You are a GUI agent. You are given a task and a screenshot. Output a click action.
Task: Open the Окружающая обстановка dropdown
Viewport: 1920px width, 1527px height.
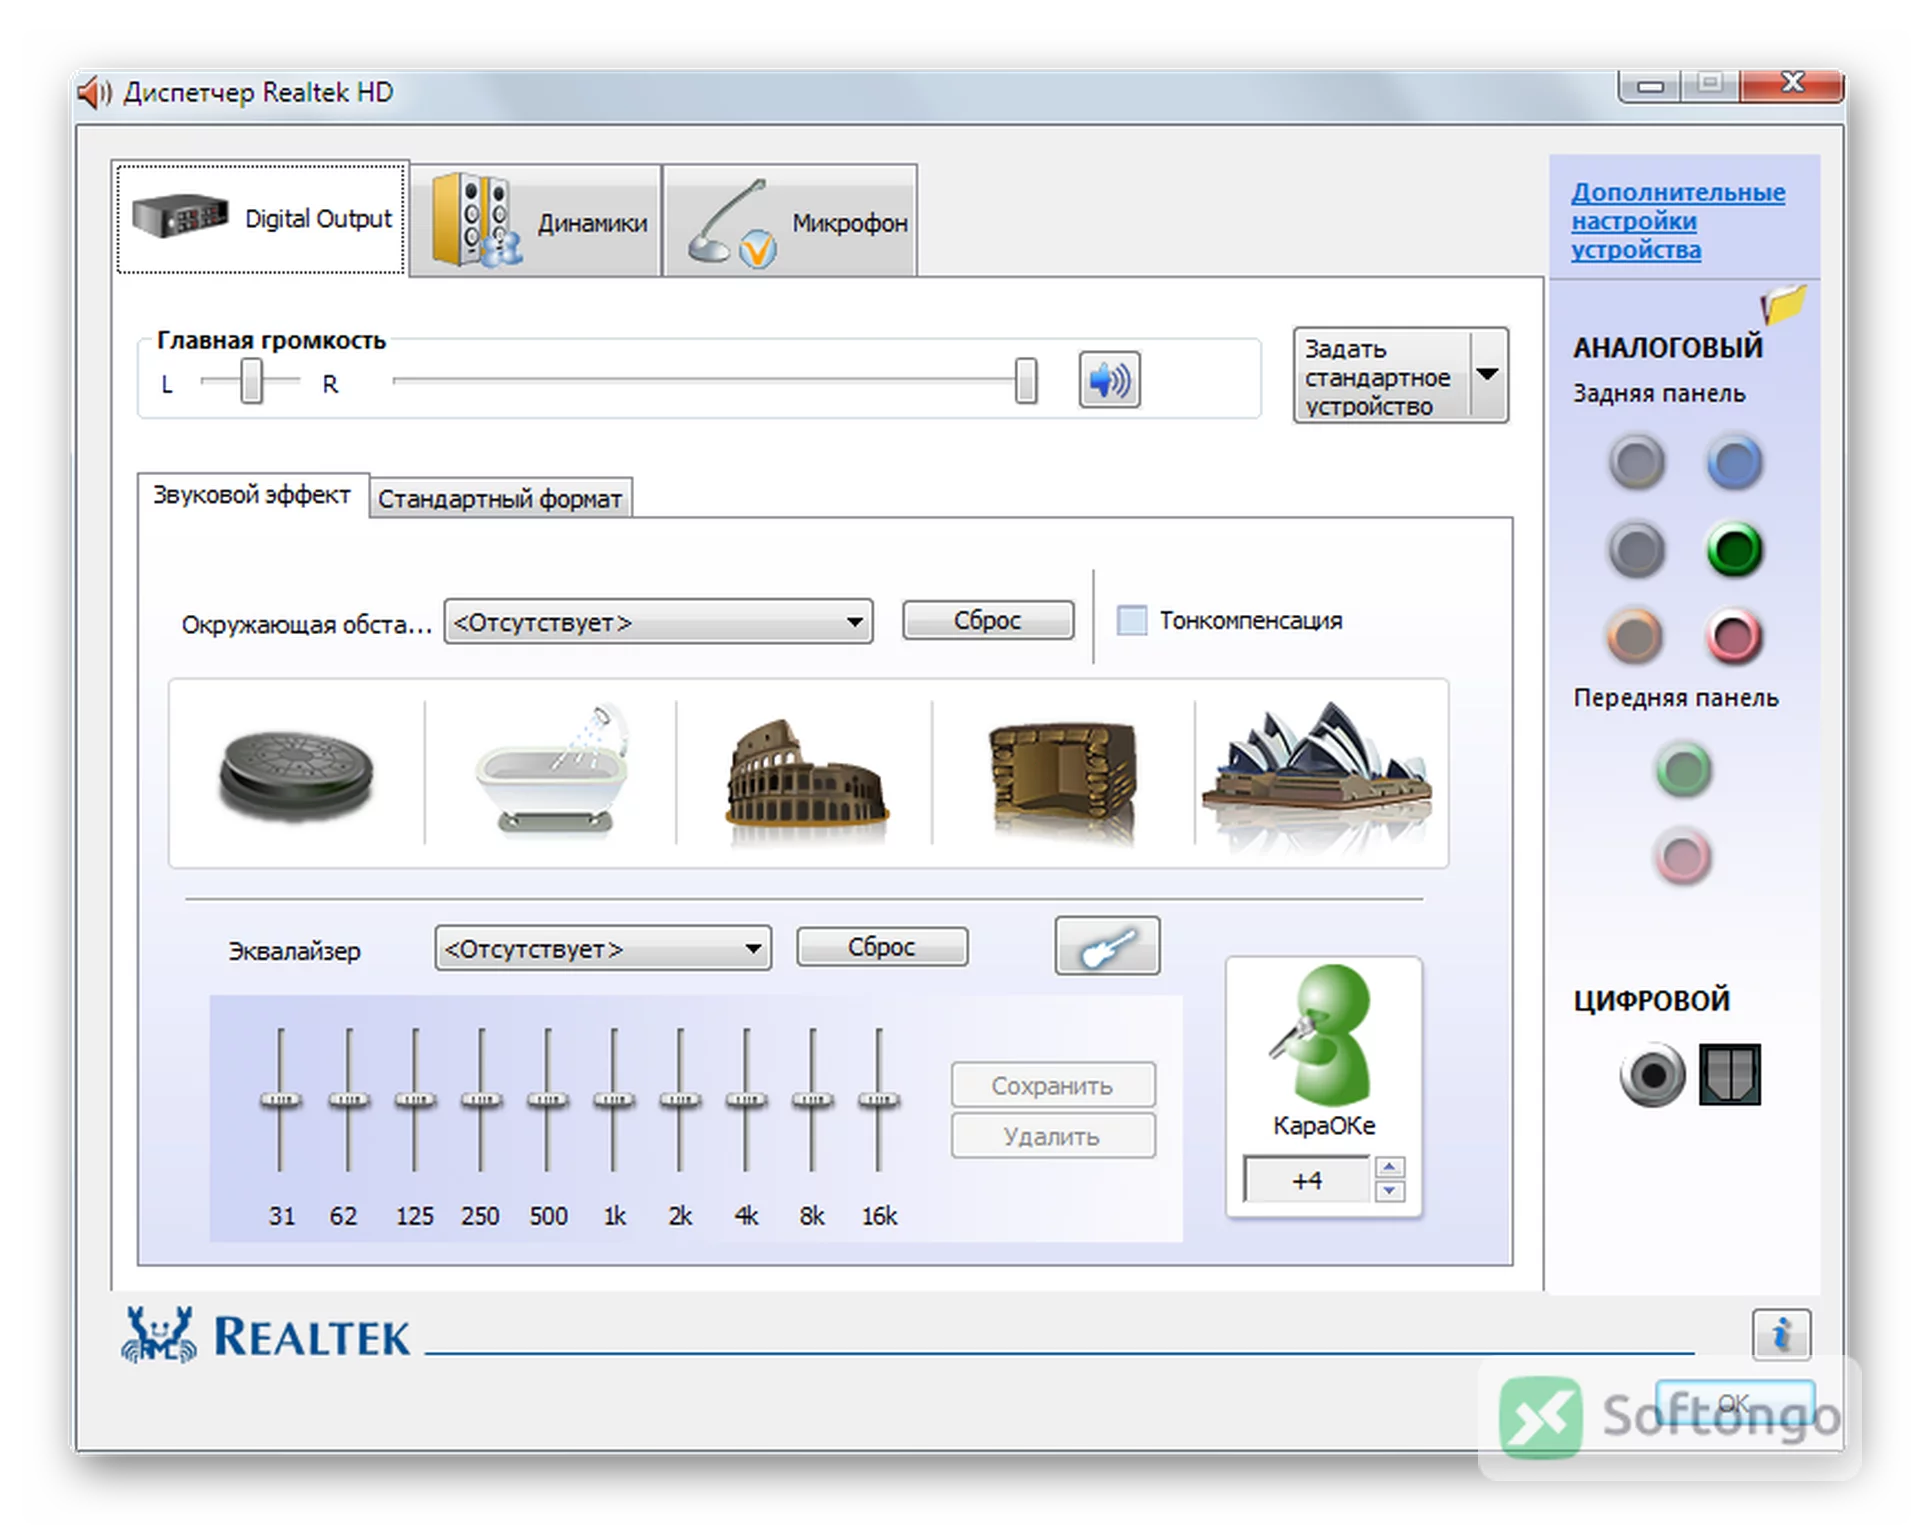658,622
